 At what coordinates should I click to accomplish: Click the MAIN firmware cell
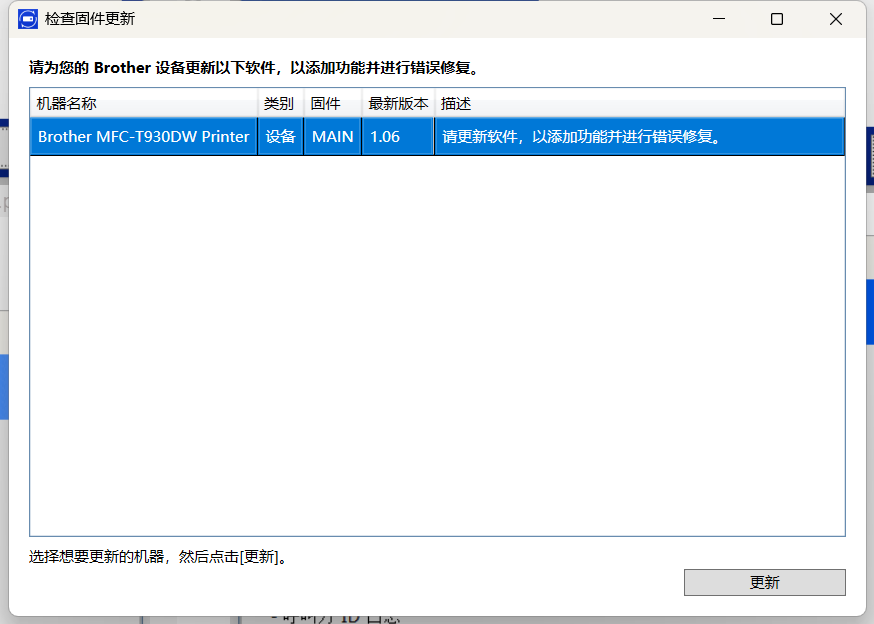pos(333,137)
